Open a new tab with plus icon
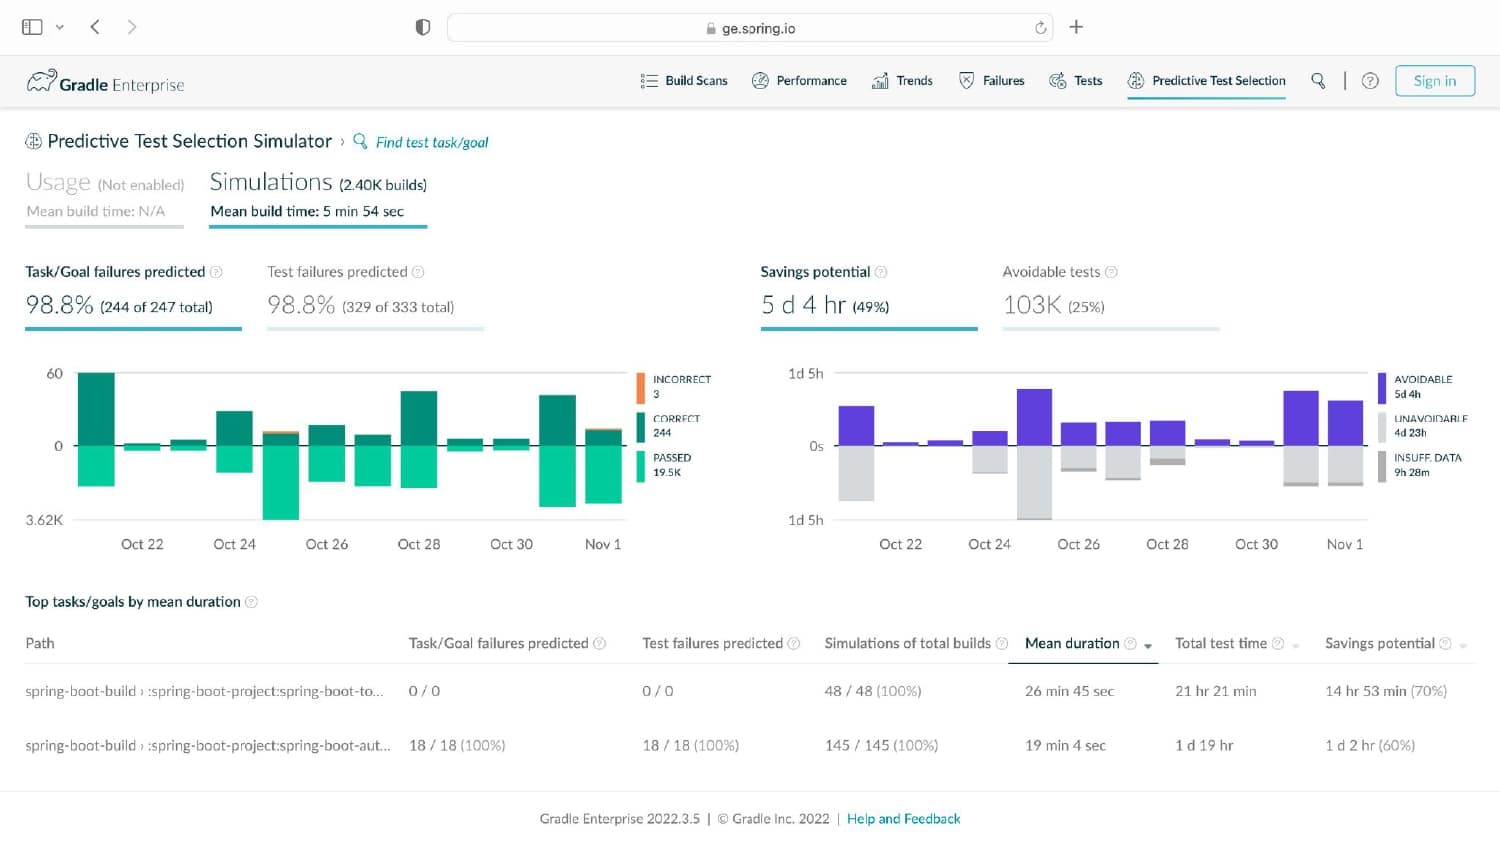Screen dimensions: 1500x844 (x=1076, y=27)
